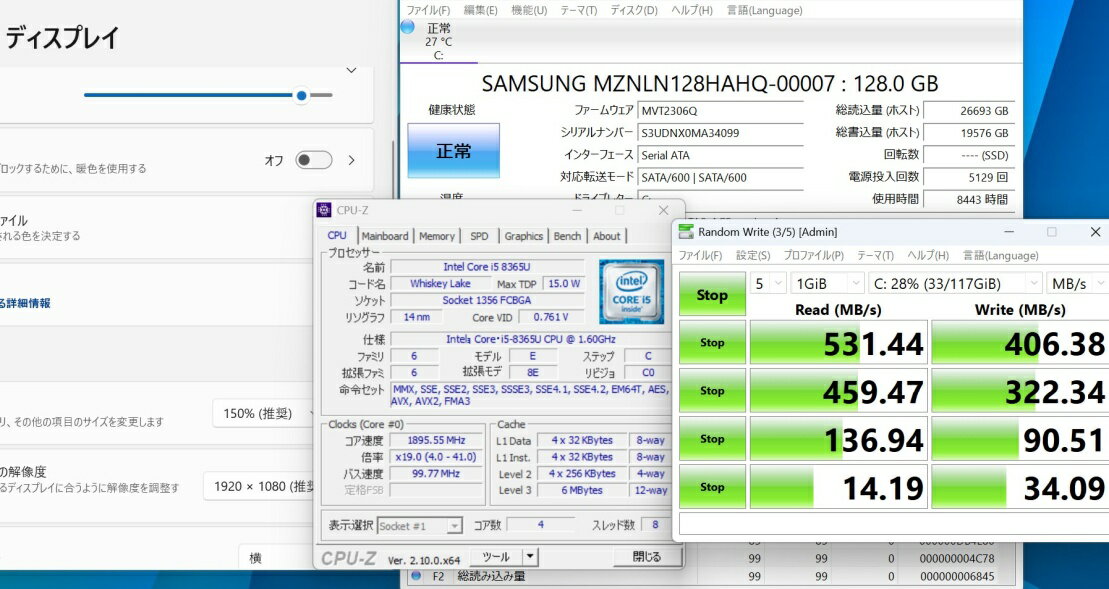Open the 1GiB test size dropdown

827,284
